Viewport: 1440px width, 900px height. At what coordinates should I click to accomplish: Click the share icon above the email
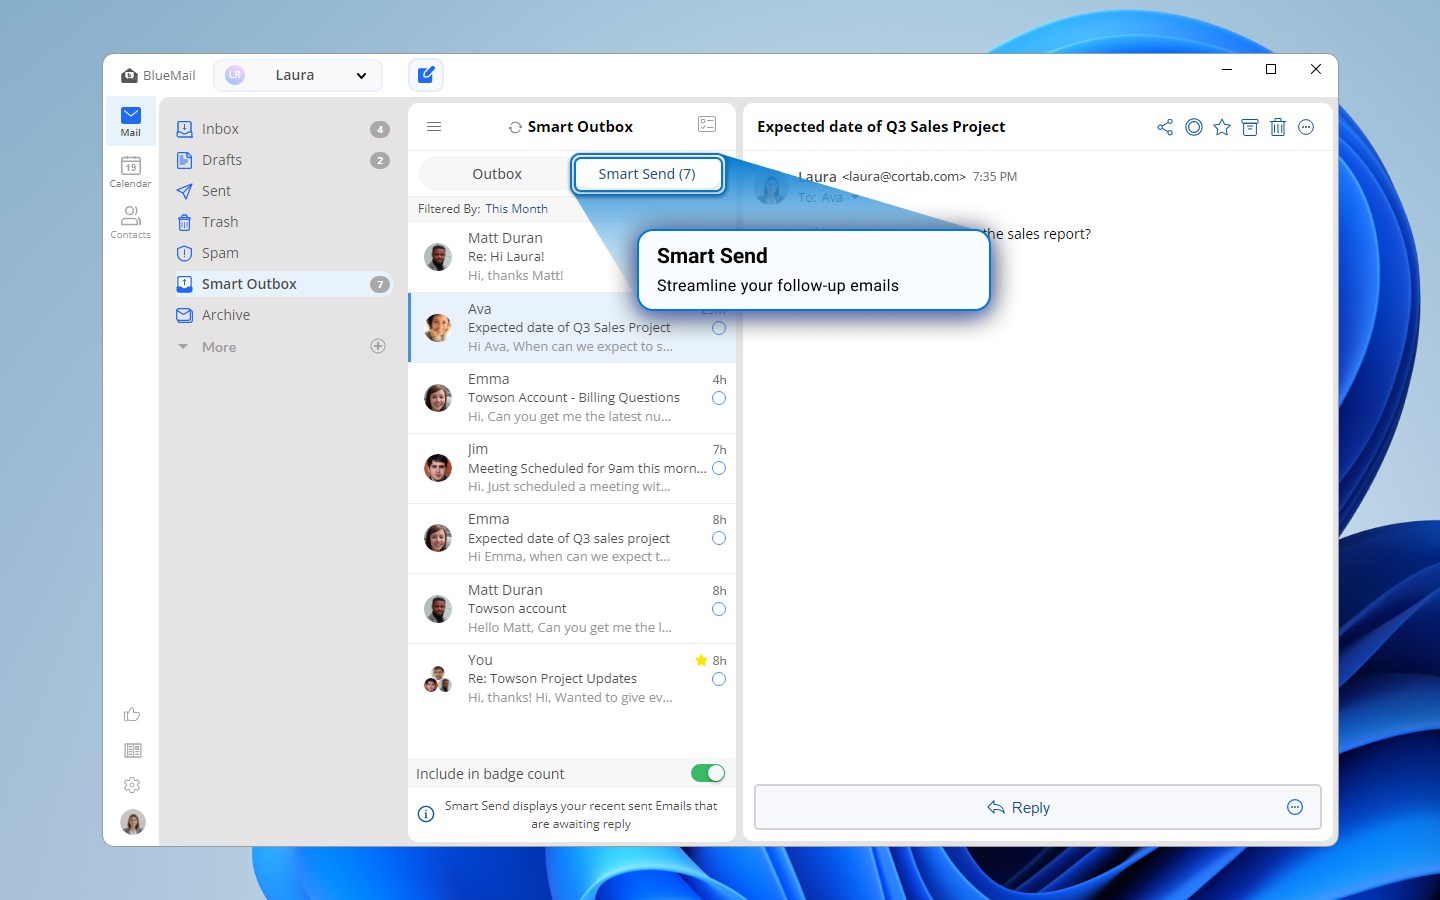(x=1164, y=127)
